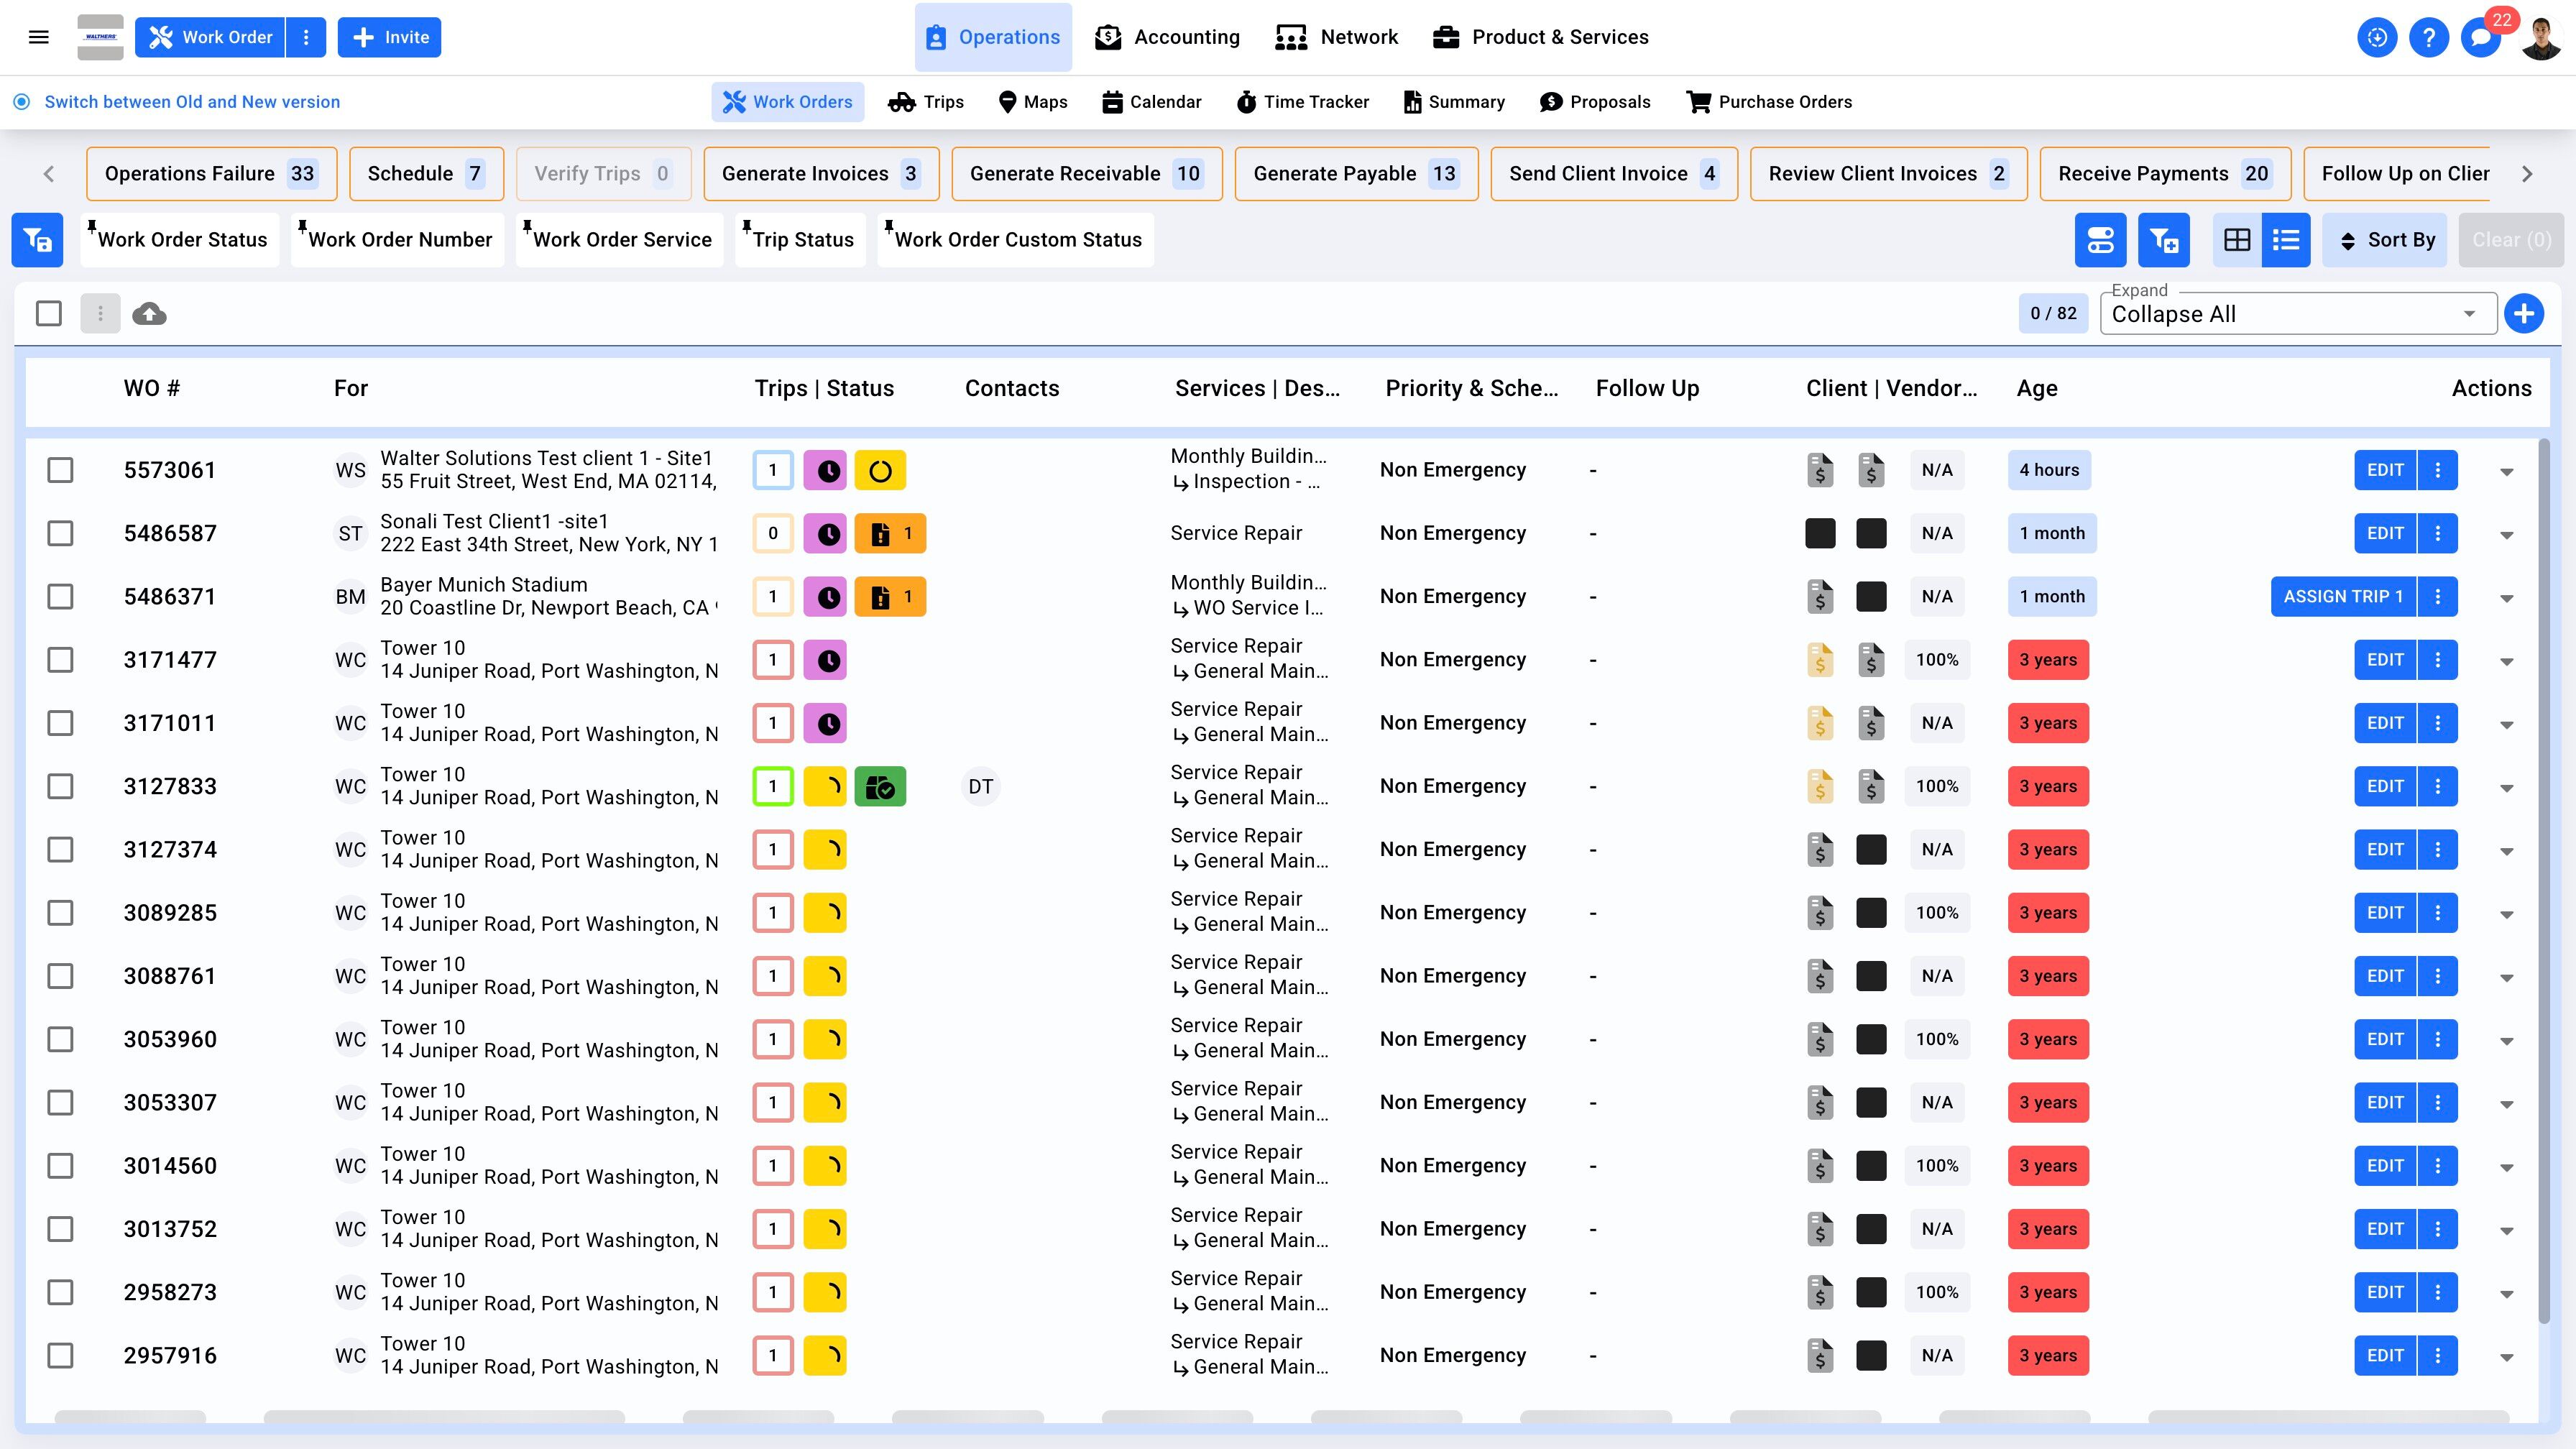Image resolution: width=2576 pixels, height=1449 pixels.
Task: Tick the select-all checkbox above table
Action: 48,314
